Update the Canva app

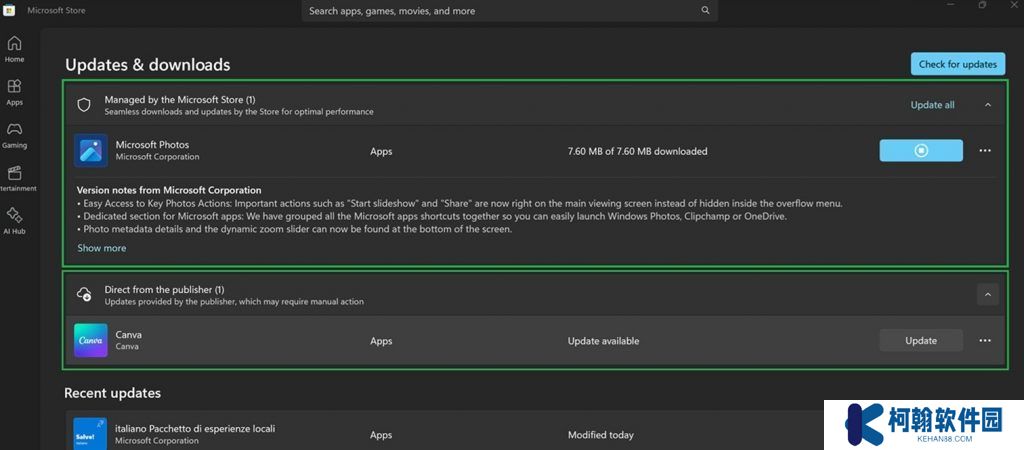click(921, 340)
